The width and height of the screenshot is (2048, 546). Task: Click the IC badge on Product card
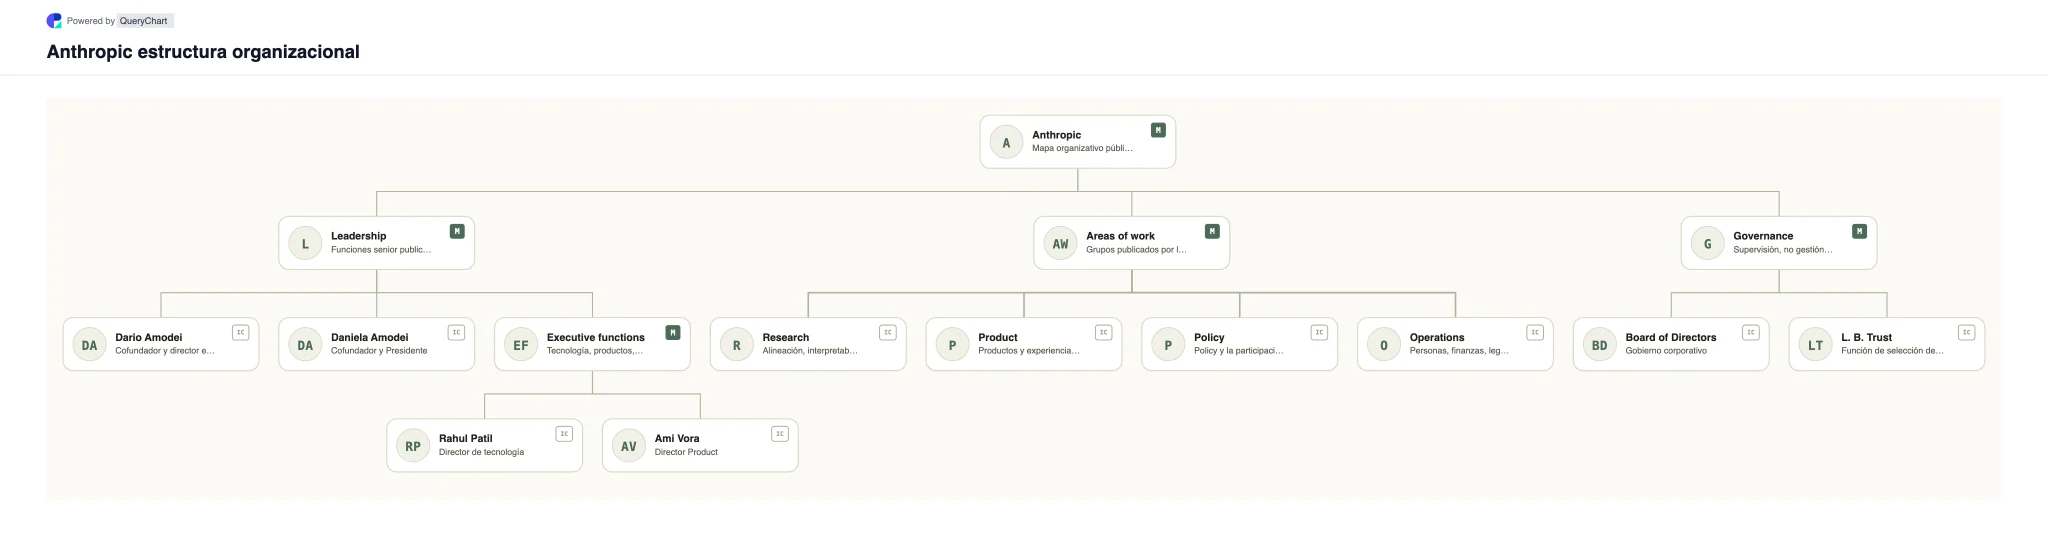click(x=1104, y=332)
